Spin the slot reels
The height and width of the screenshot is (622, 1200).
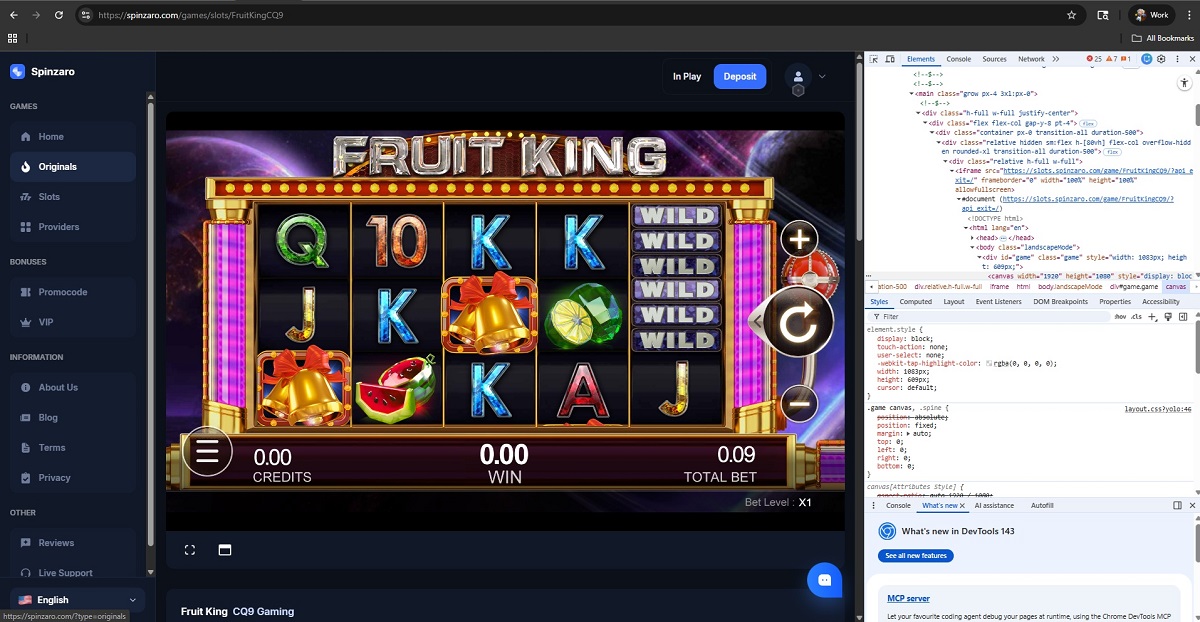798,322
